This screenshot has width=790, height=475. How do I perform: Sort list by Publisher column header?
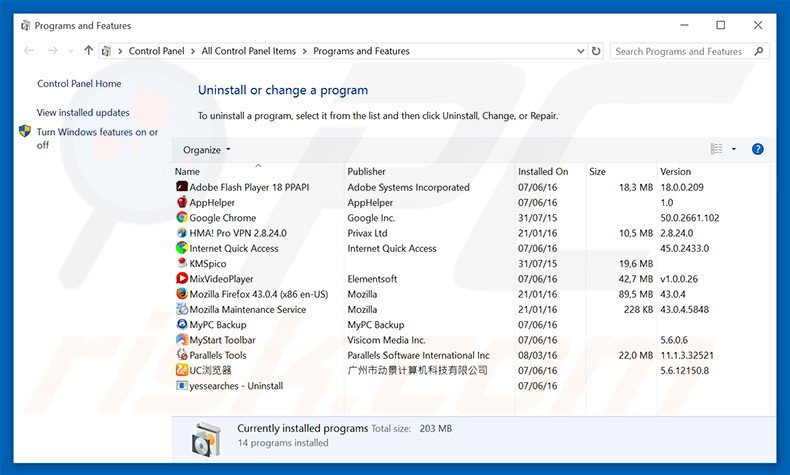pyautogui.click(x=366, y=171)
